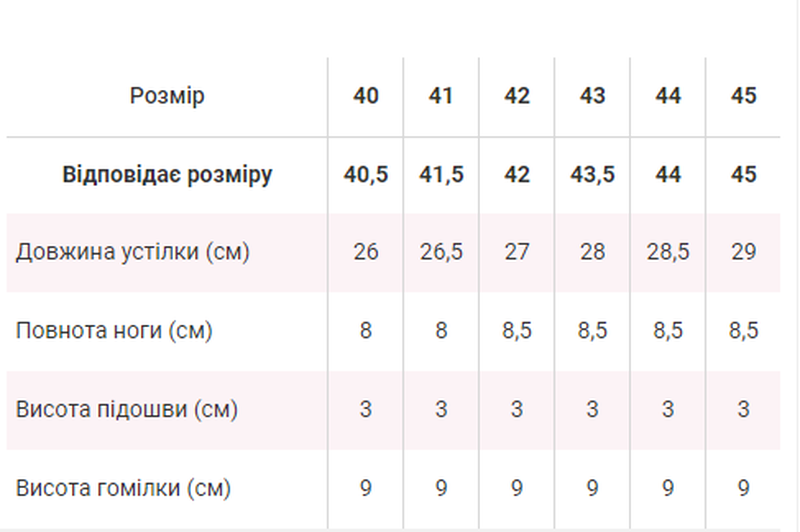Screen dimensions: 800x532
Task: Click the 'Розмір' header label
Action: [x=167, y=96]
